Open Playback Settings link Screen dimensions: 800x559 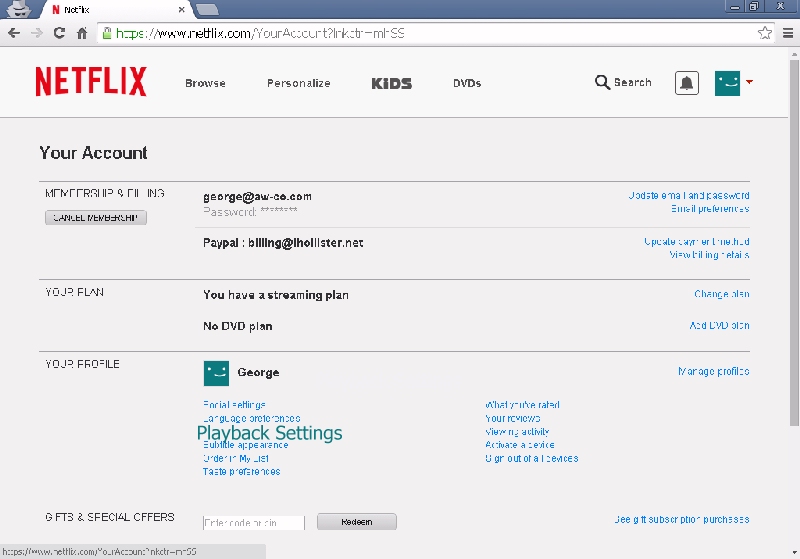point(269,433)
